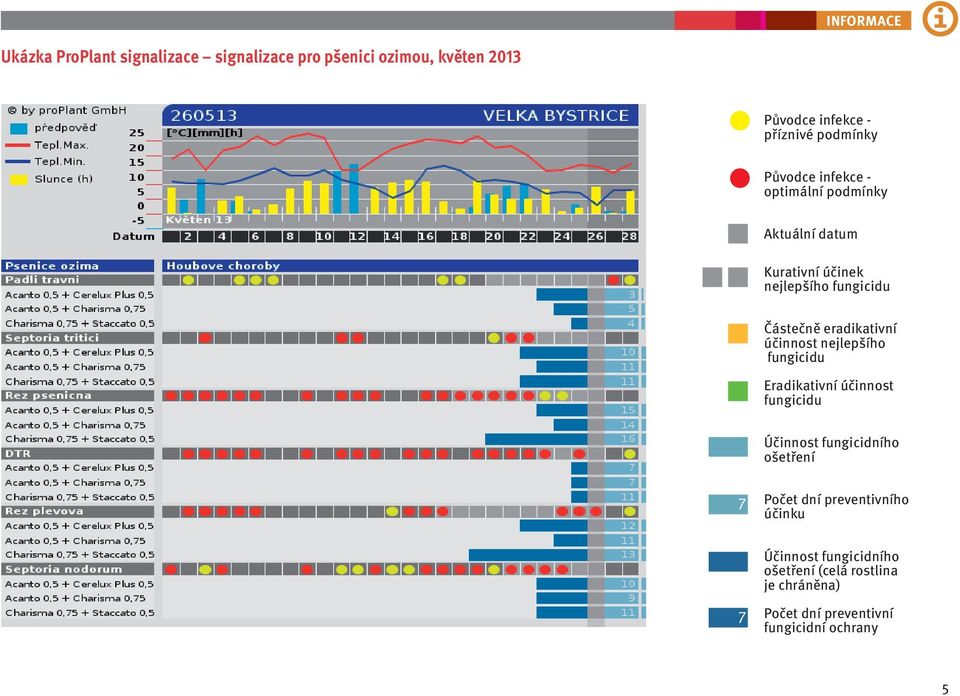Click the Aktuální datum legend text
Image resolution: width=960 pixels, height=696 pixels.
(x=810, y=234)
